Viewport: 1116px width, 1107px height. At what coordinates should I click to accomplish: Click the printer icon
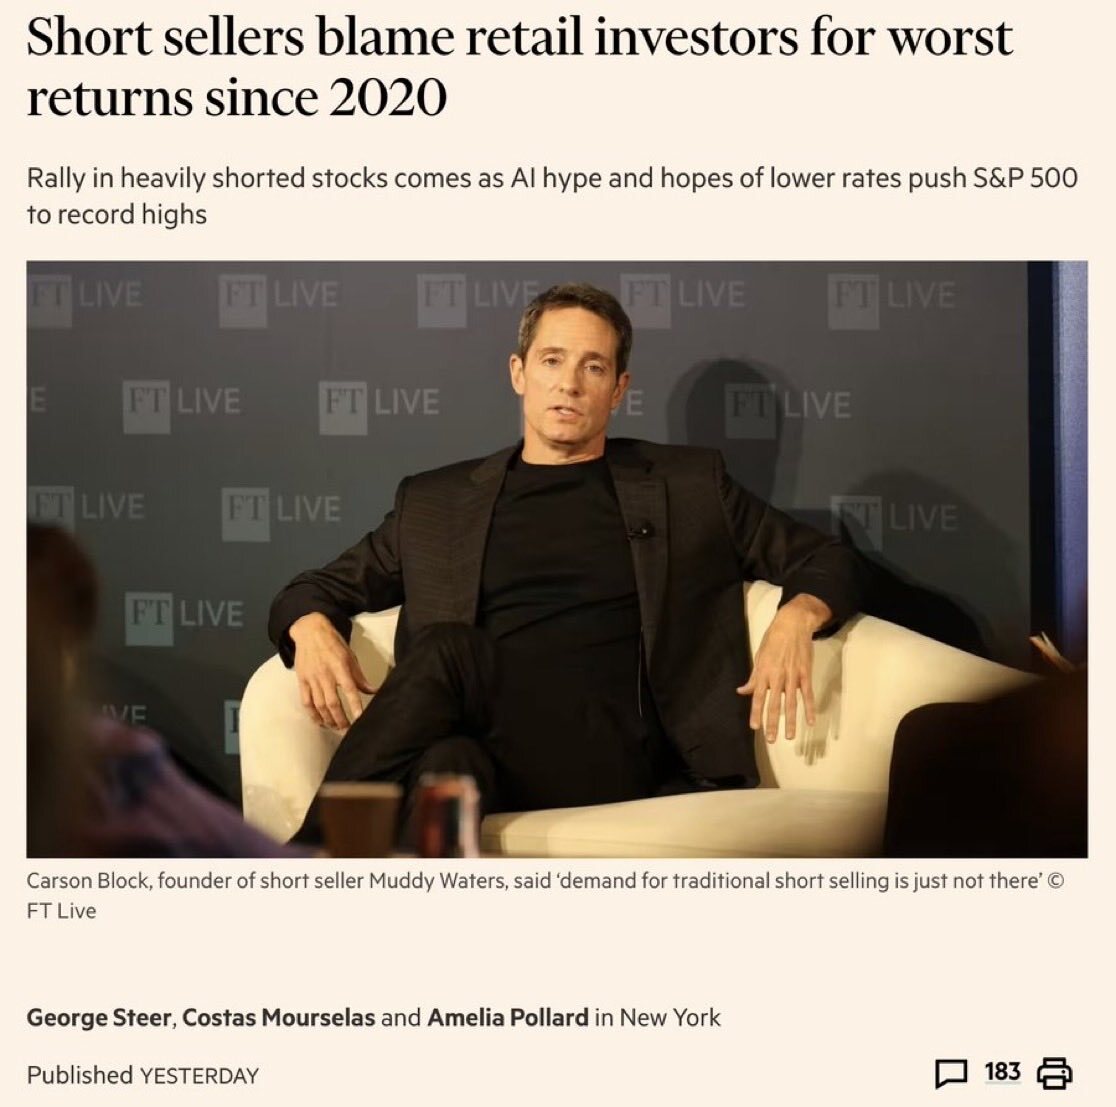(x=1054, y=1074)
